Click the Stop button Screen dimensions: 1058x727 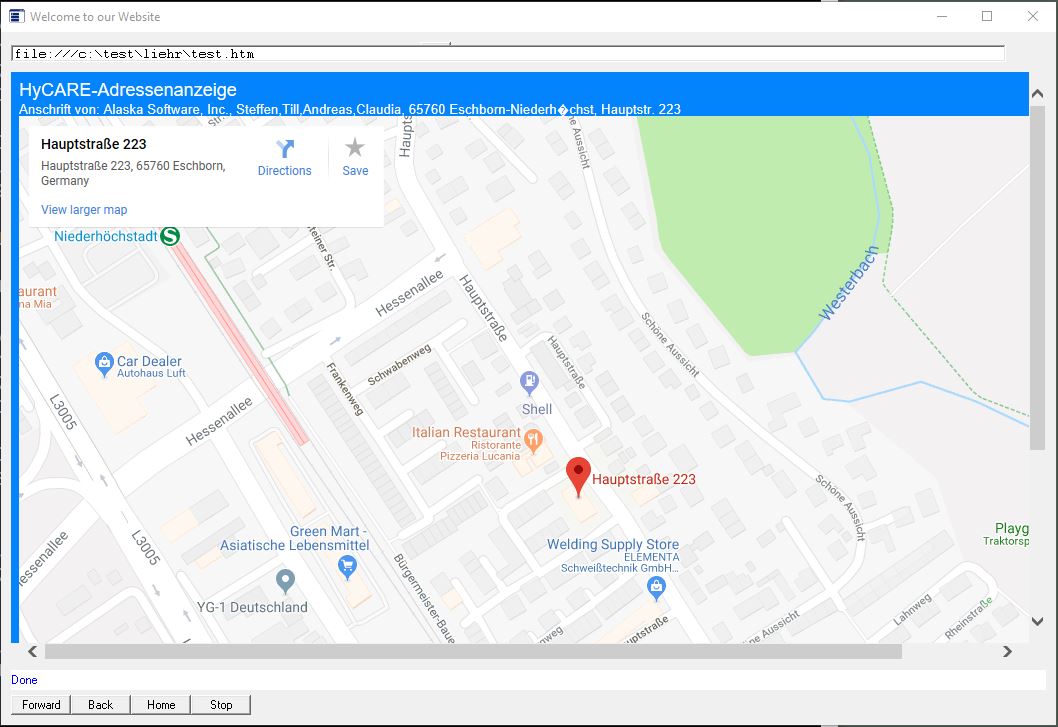[221, 705]
